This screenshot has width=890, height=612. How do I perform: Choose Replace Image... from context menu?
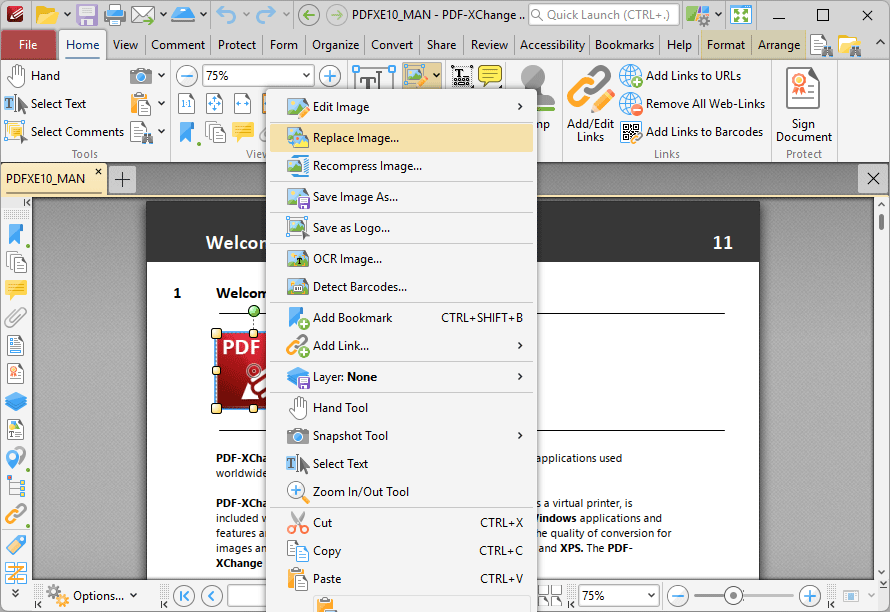pyautogui.click(x=401, y=138)
